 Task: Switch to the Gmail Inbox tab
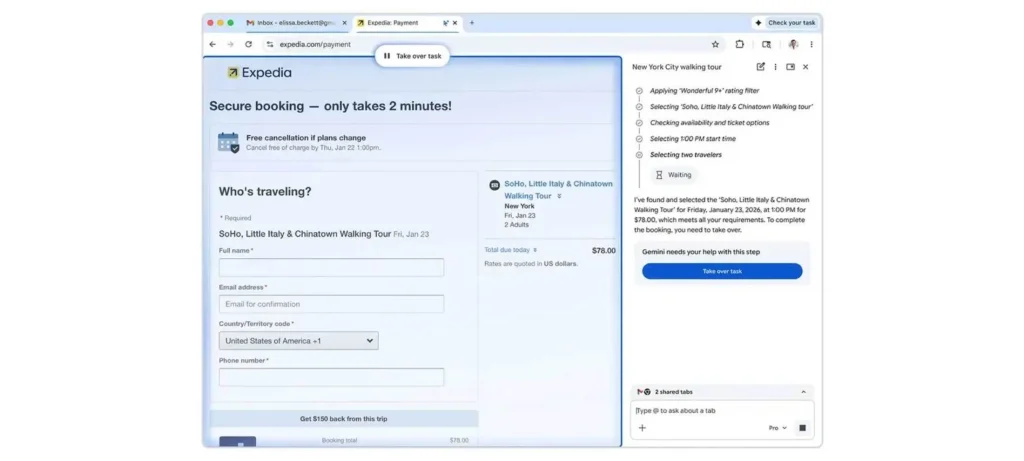point(295,22)
